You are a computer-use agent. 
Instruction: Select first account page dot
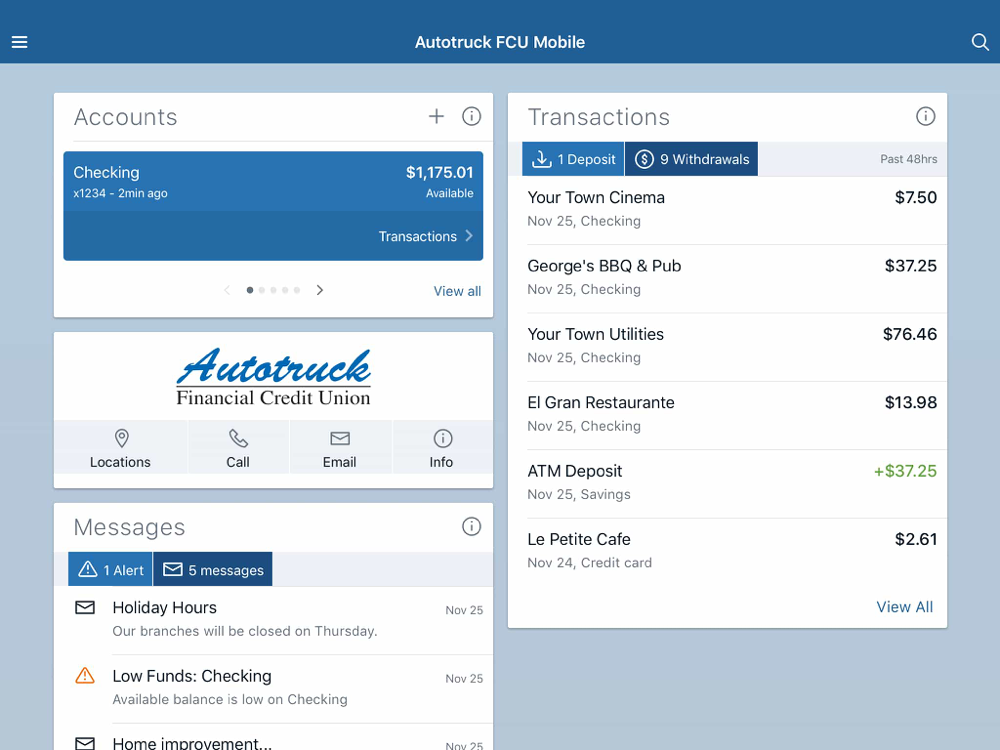pyautogui.click(x=250, y=290)
